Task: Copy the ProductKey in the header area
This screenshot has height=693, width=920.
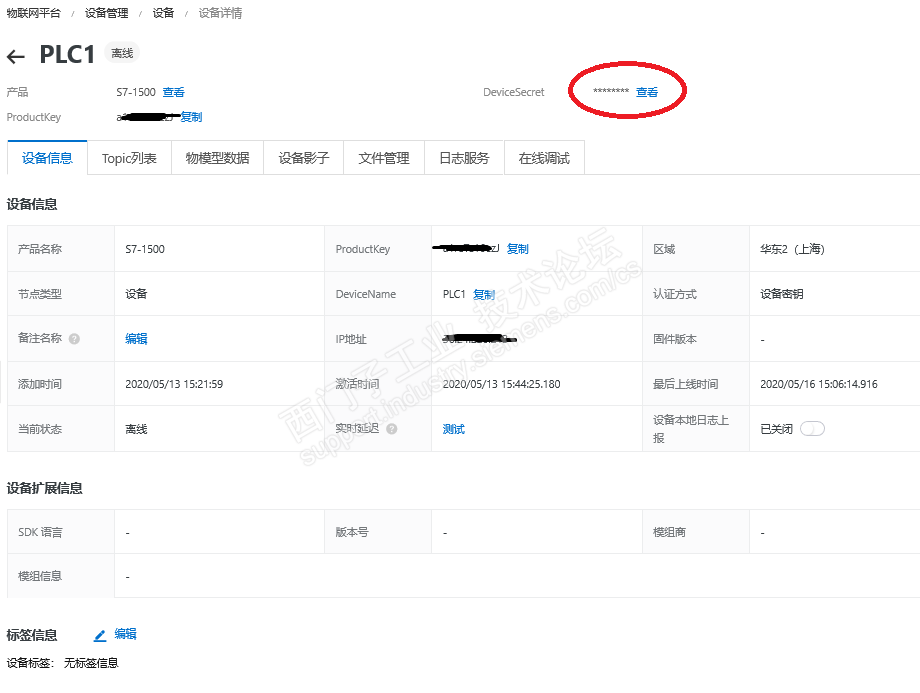Action: [191, 117]
